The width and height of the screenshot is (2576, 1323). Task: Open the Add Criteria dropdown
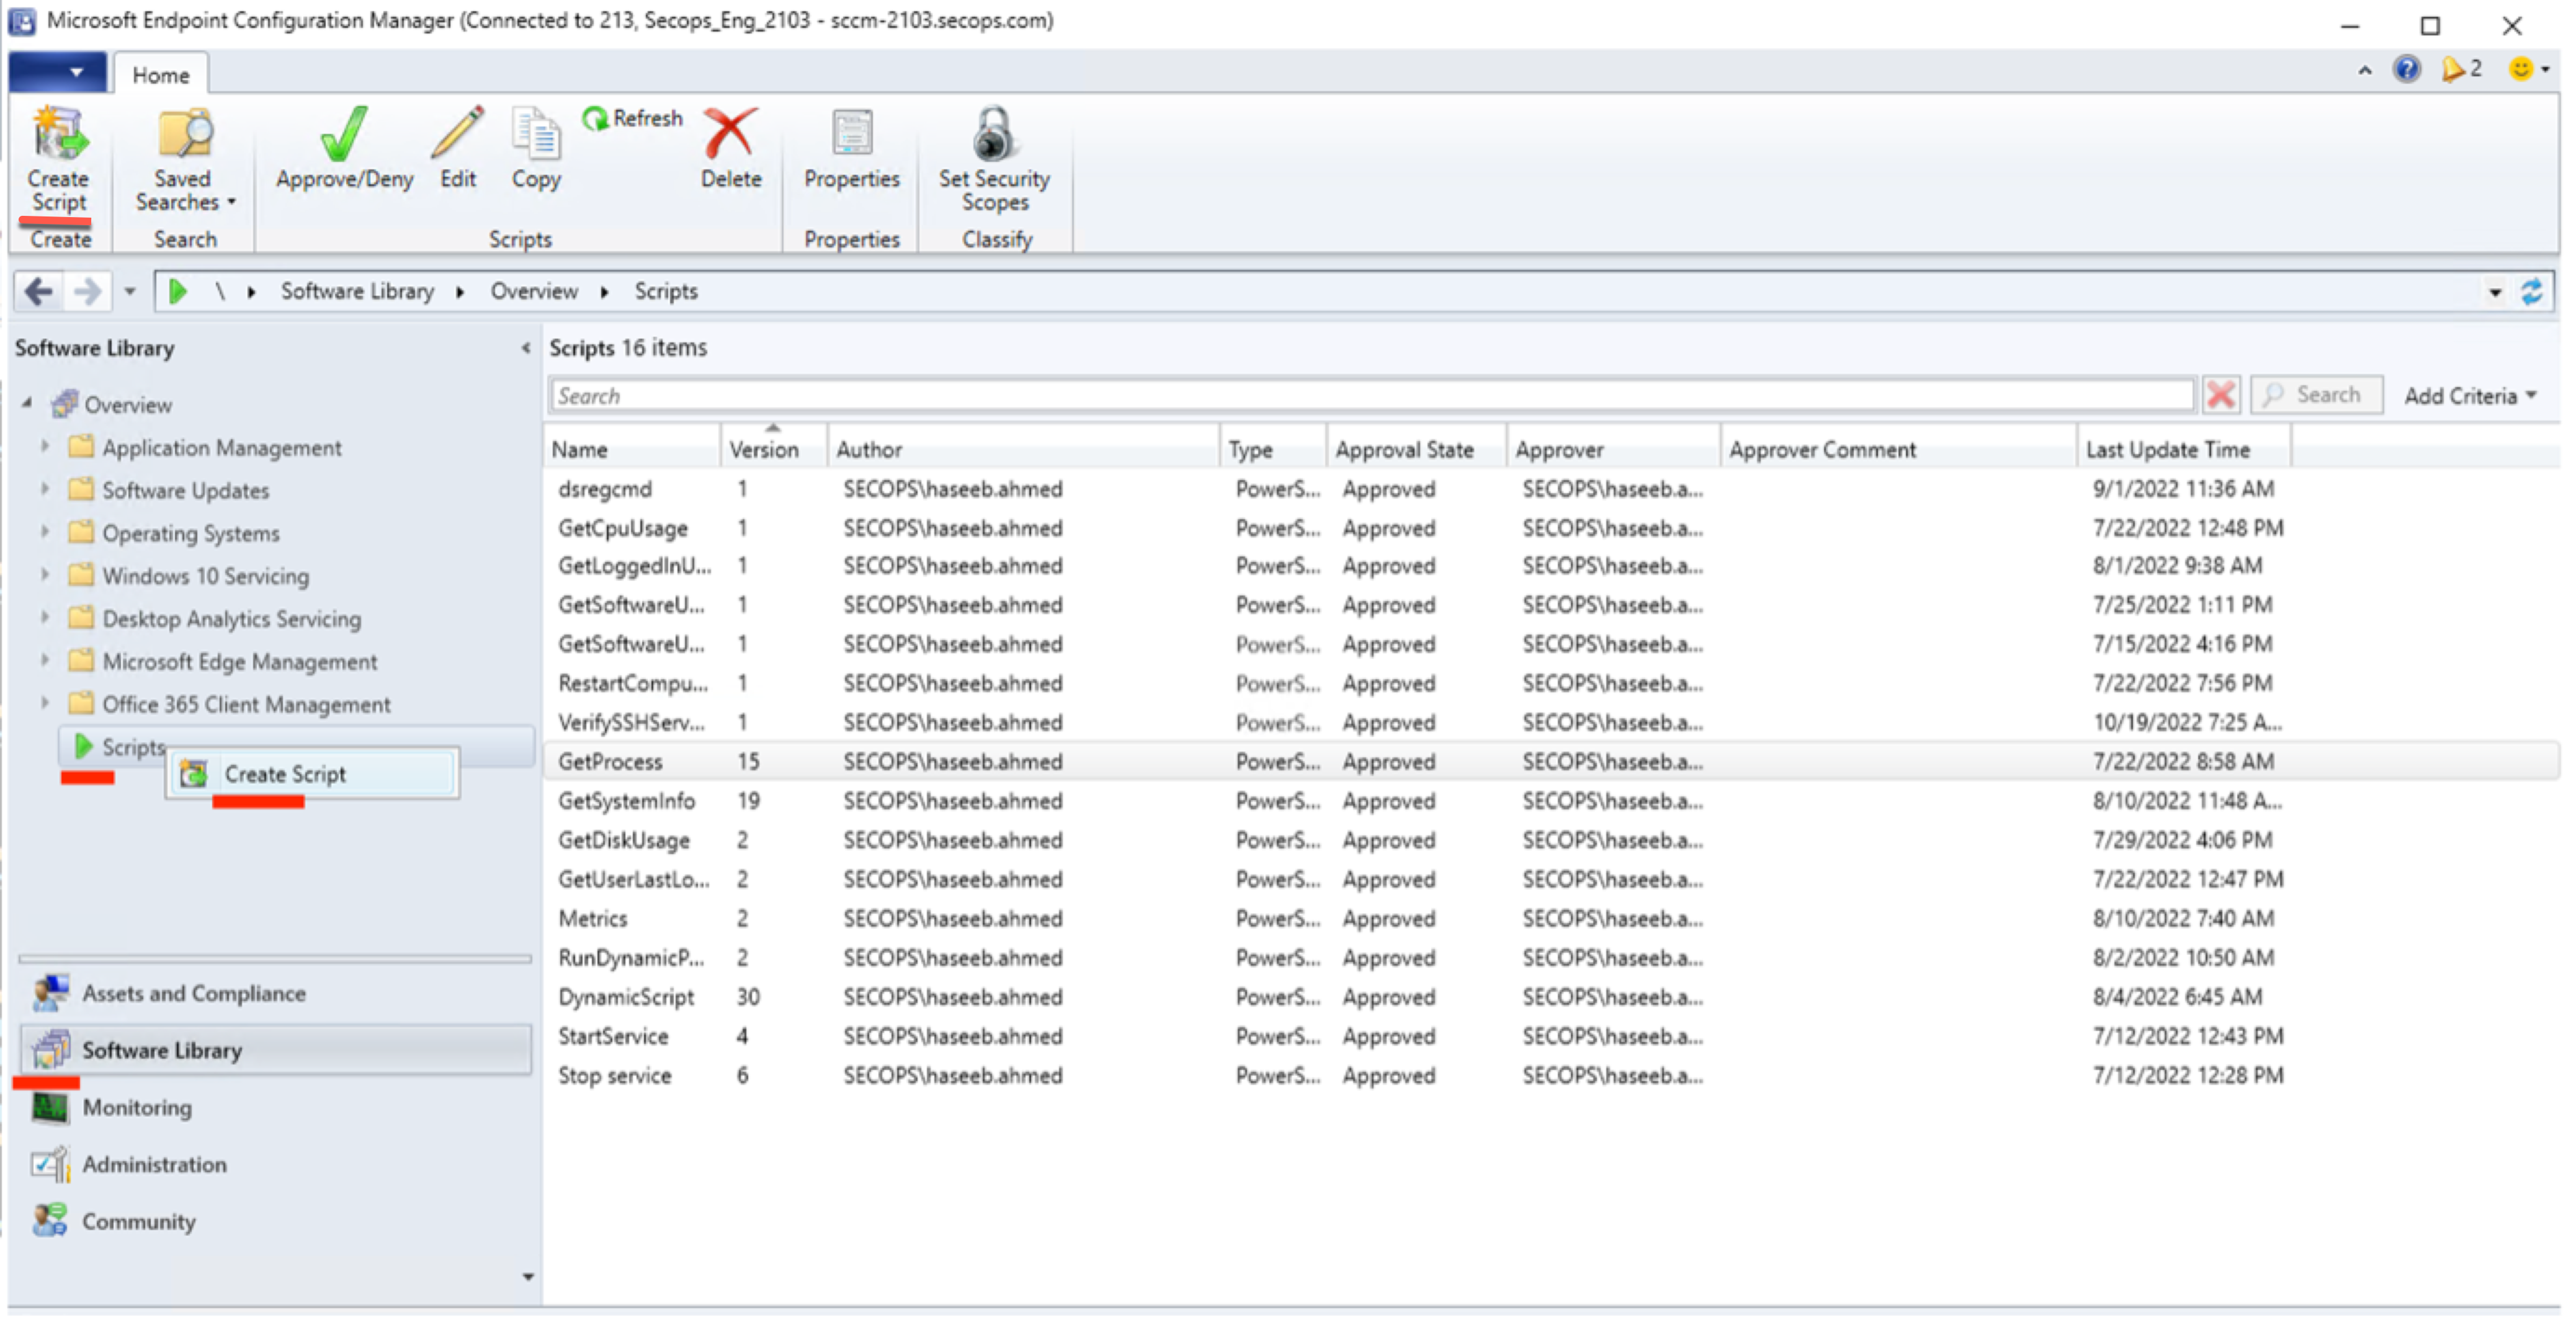click(x=2471, y=396)
